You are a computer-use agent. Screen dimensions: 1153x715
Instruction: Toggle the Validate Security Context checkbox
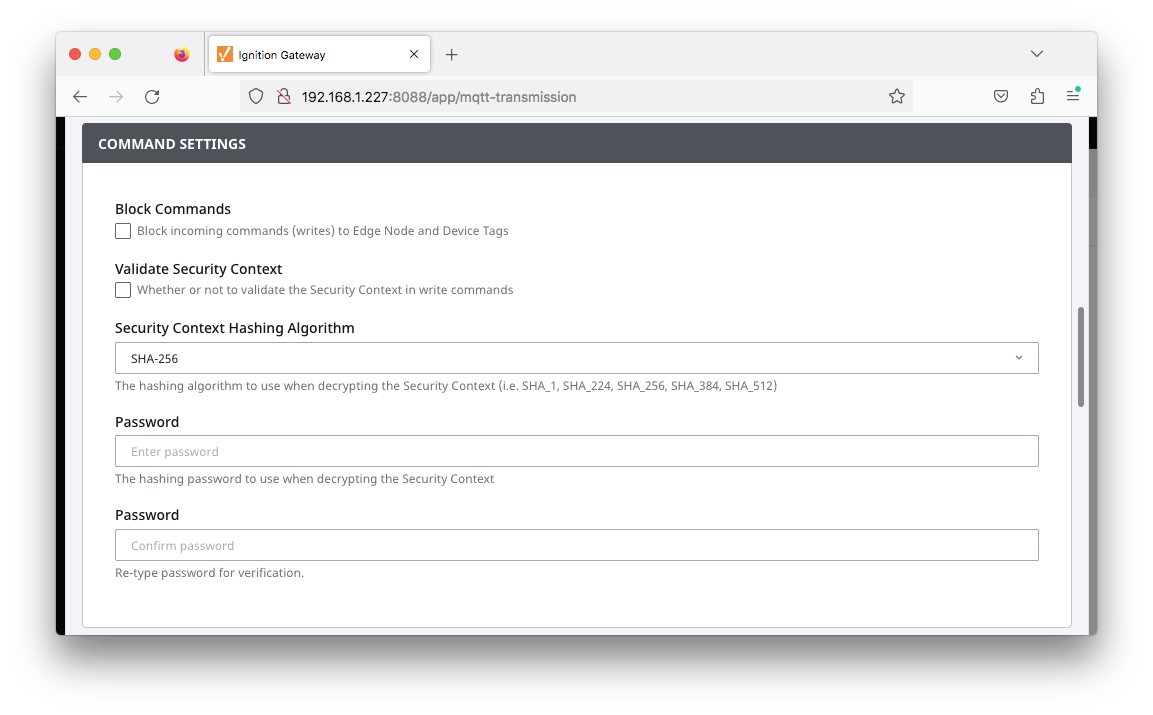point(123,290)
